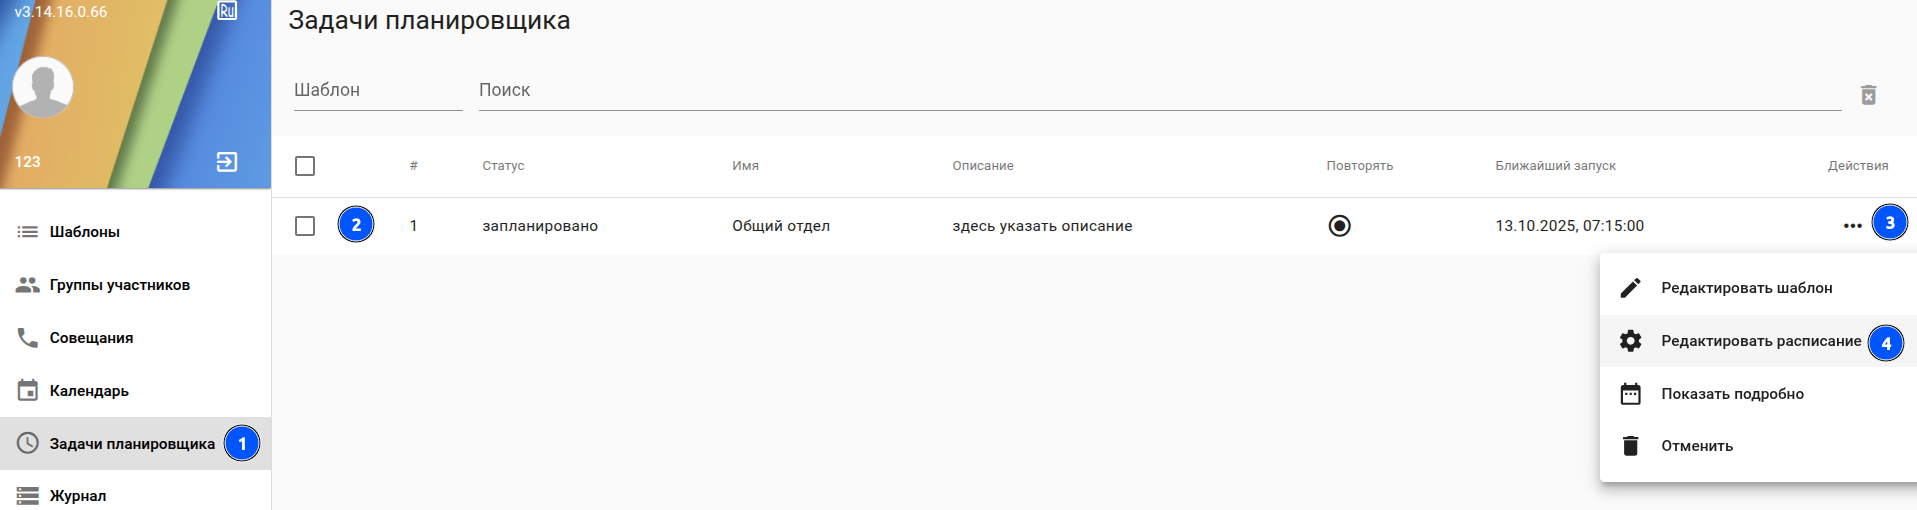
Task: Toggle the select-all checkbox in table header
Action: click(305, 166)
